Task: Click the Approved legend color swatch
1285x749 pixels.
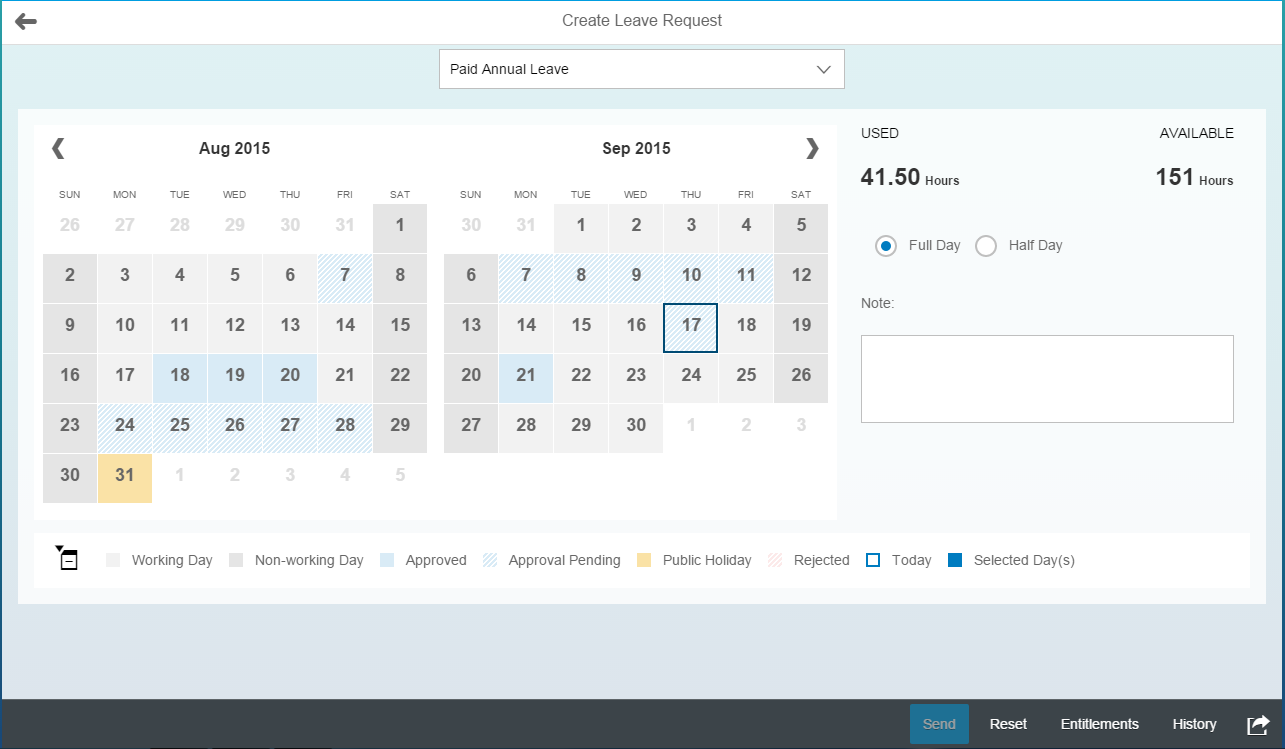Action: coord(387,560)
